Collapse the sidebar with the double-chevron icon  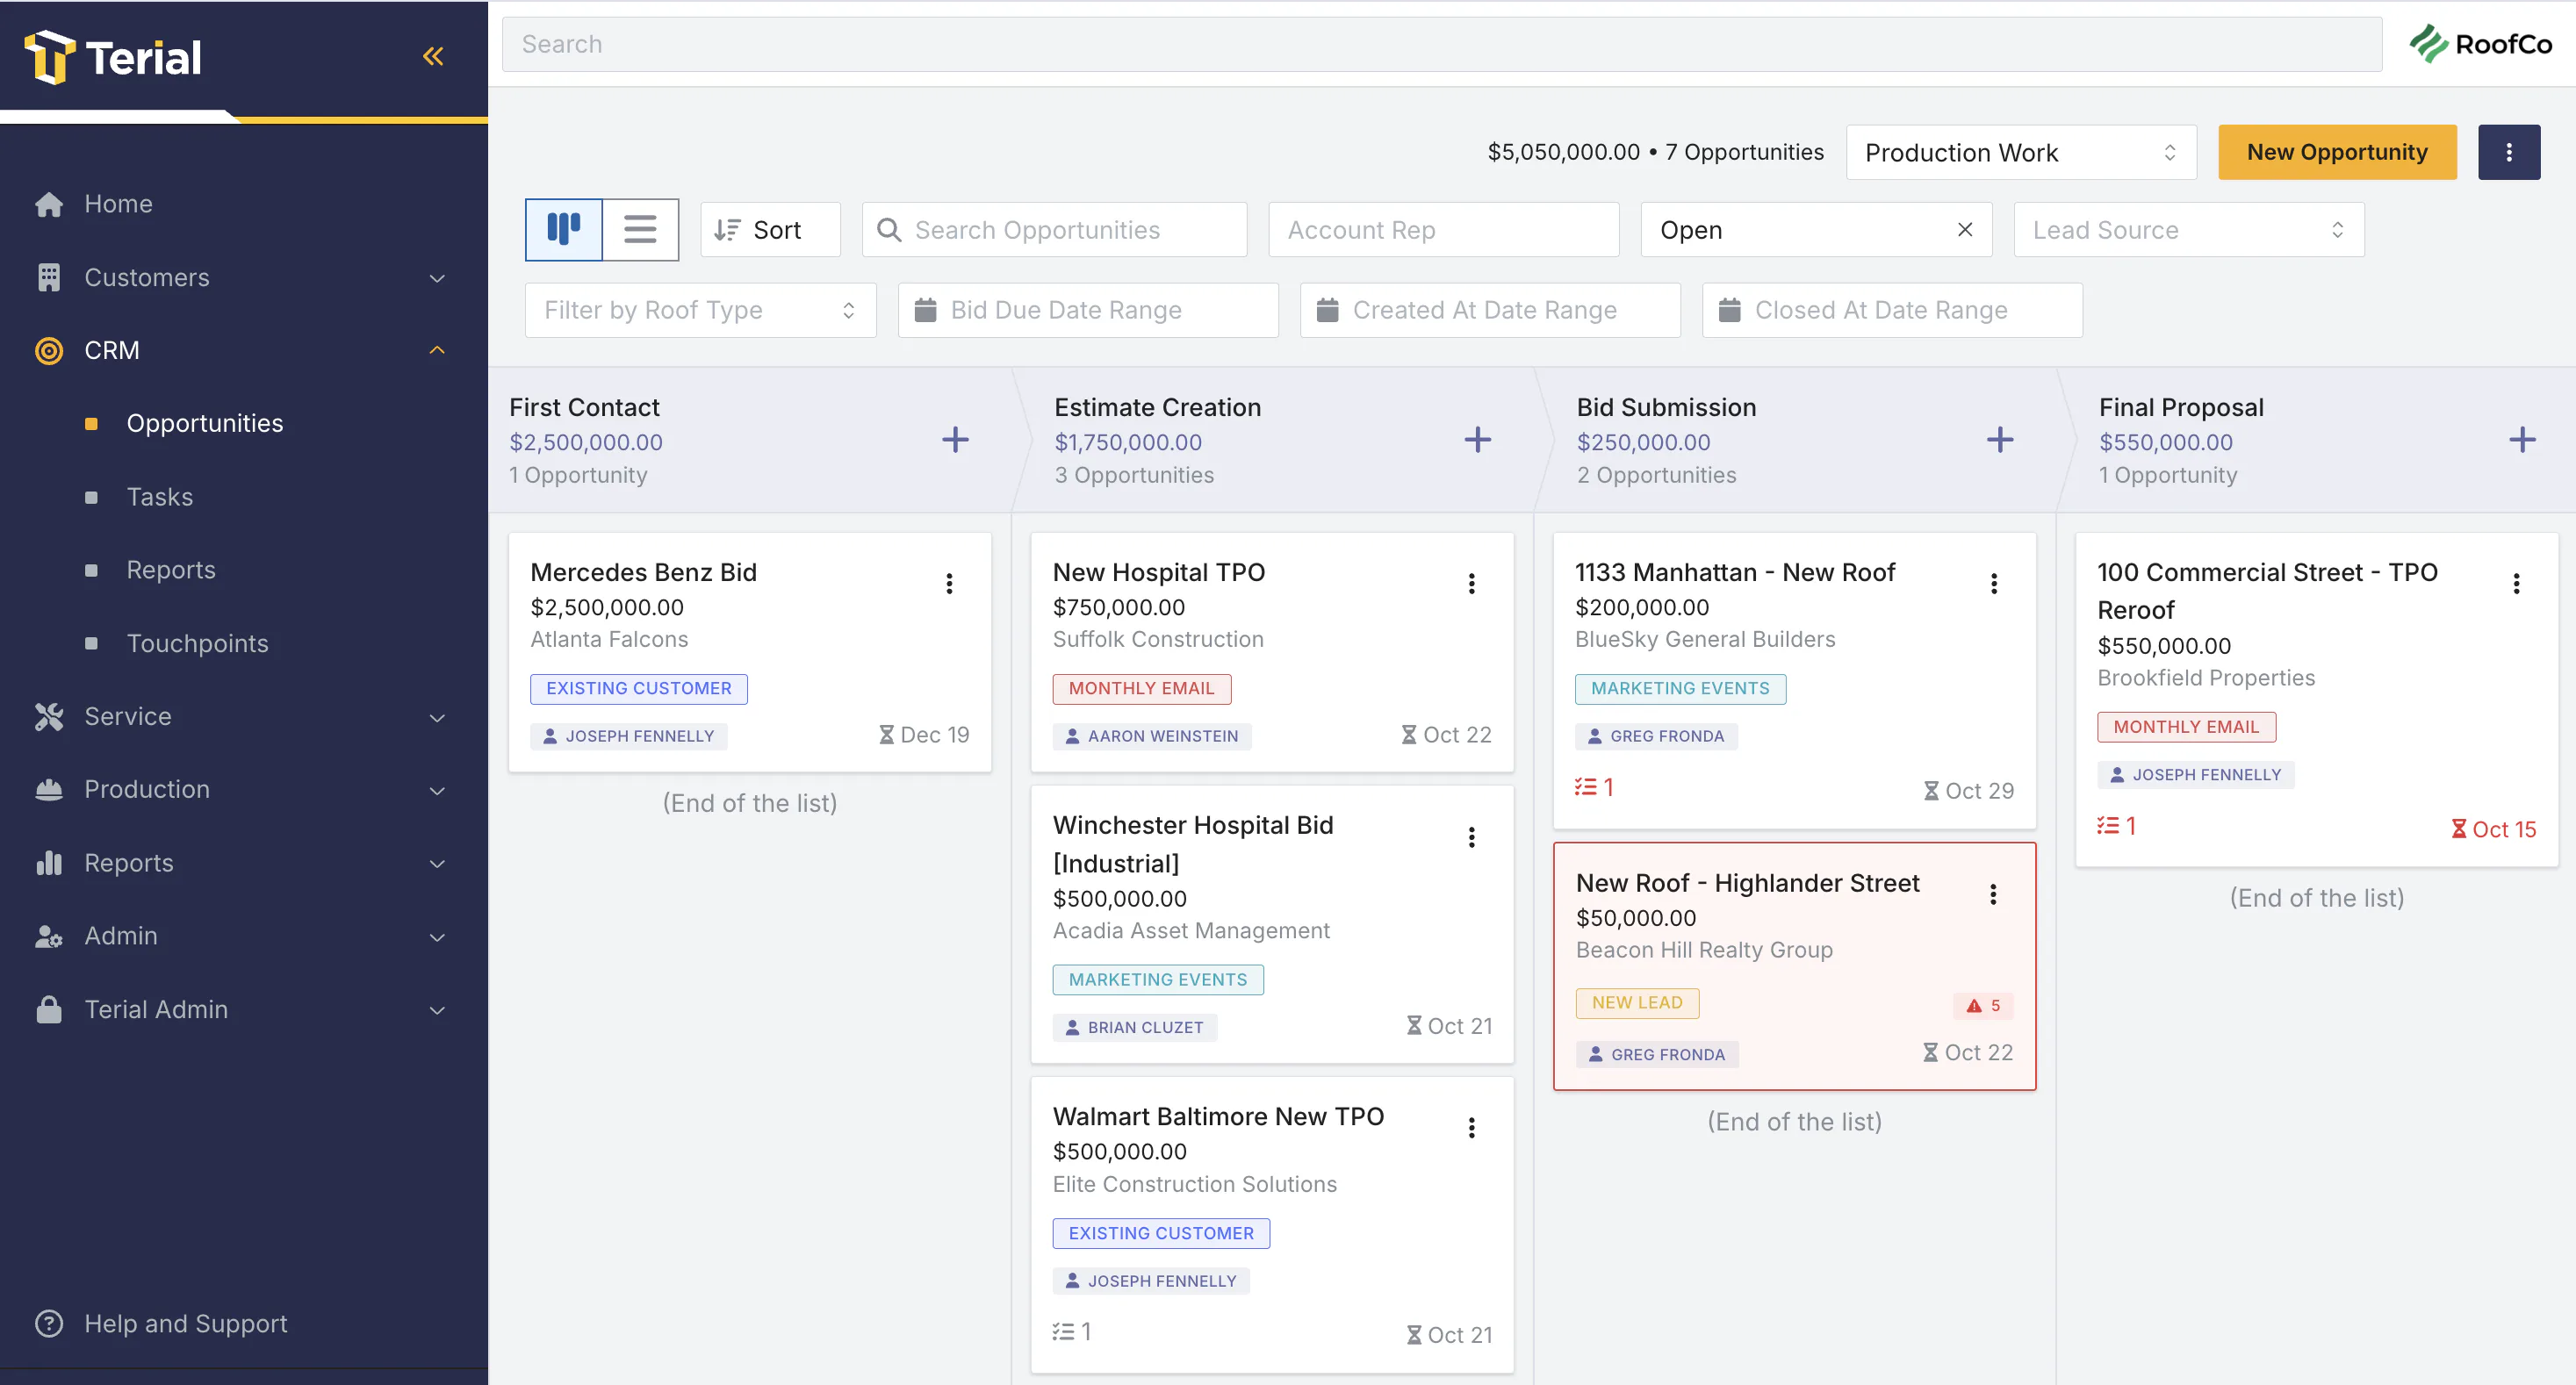(x=433, y=56)
